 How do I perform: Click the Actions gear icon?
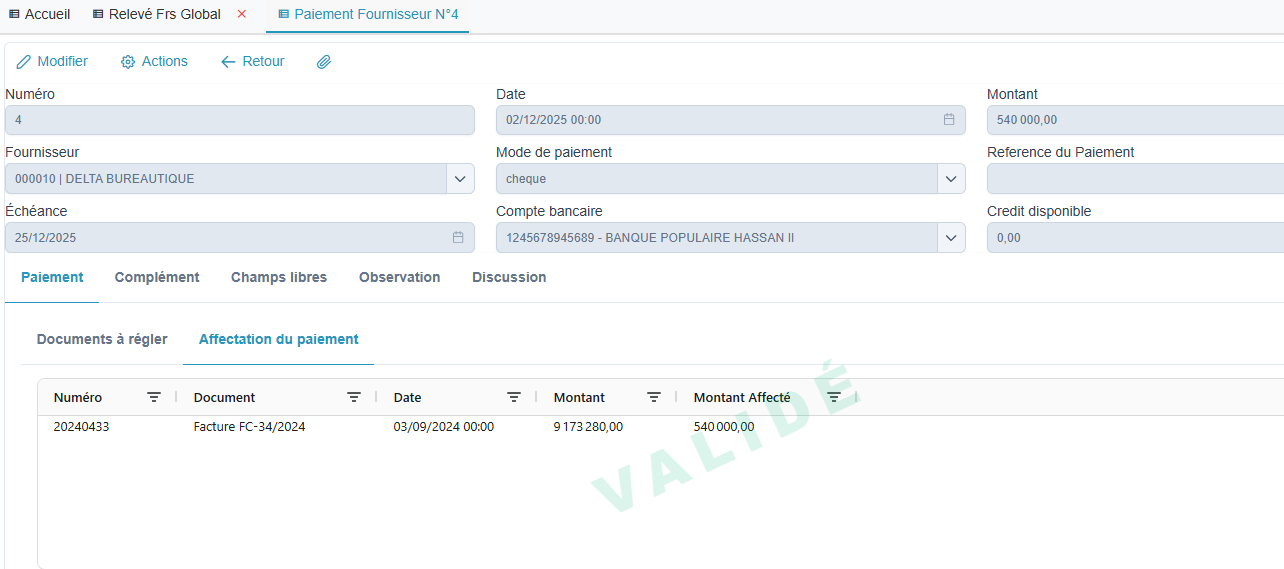click(x=128, y=62)
